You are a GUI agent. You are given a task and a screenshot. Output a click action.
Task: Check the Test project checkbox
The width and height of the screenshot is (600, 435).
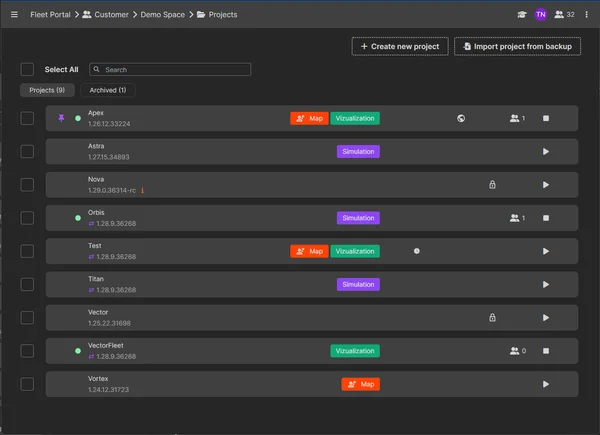click(27, 251)
